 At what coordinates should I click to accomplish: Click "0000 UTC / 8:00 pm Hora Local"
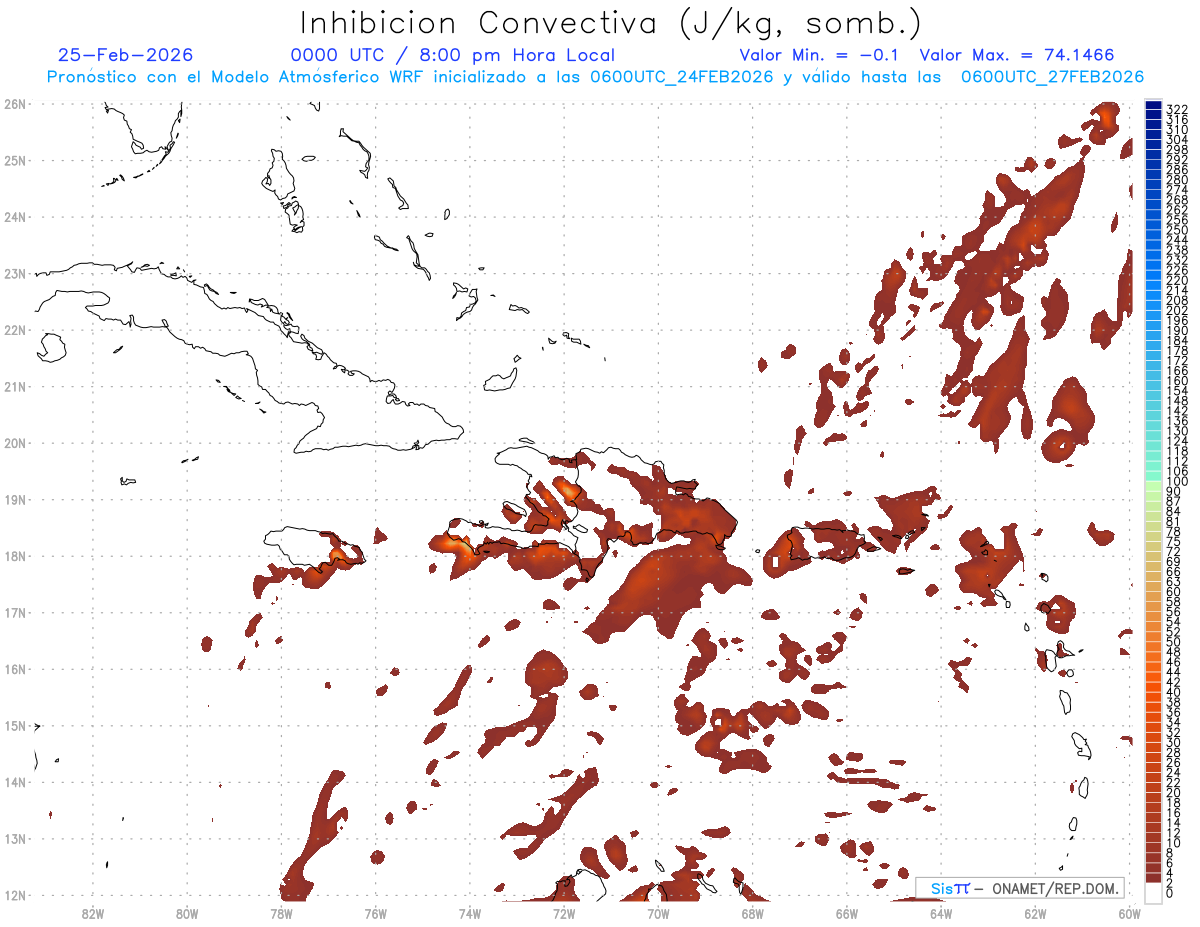[453, 55]
